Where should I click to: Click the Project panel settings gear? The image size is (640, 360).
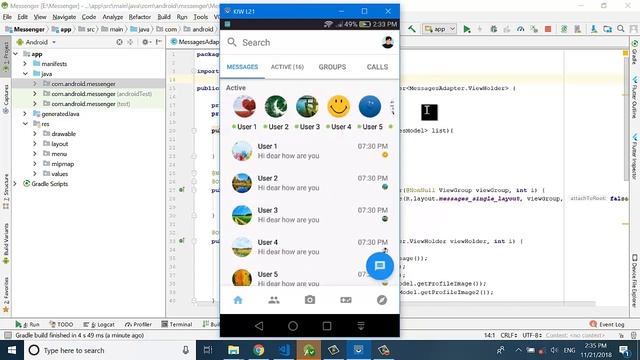tap(145, 42)
